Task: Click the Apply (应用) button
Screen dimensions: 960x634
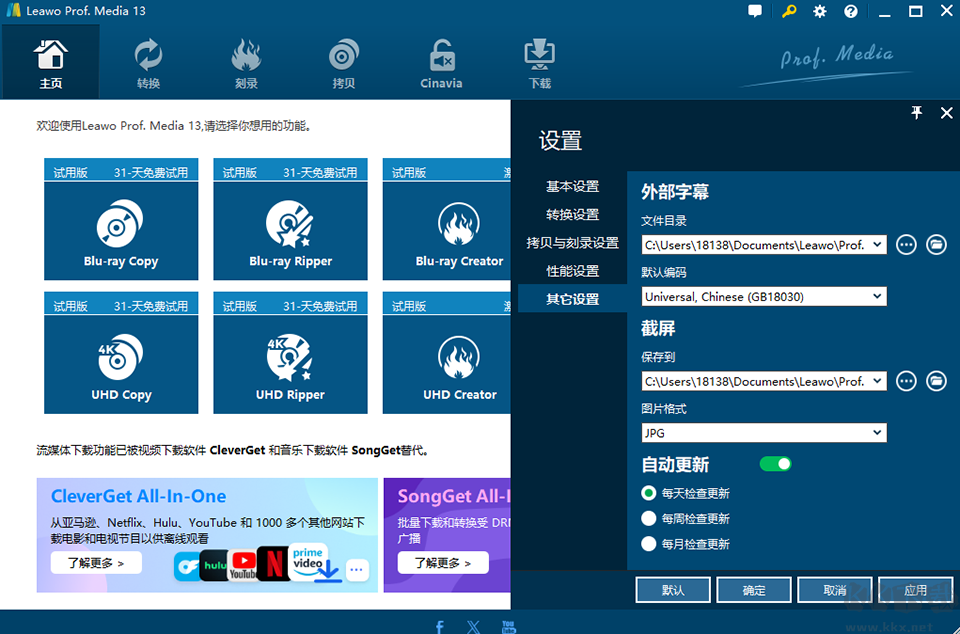Action: click(915, 590)
